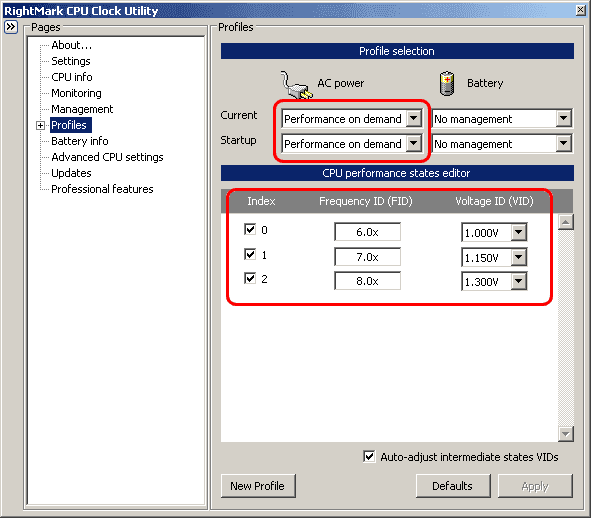The width and height of the screenshot is (591, 518).
Task: Click the Battery icon
Action: 447,84
